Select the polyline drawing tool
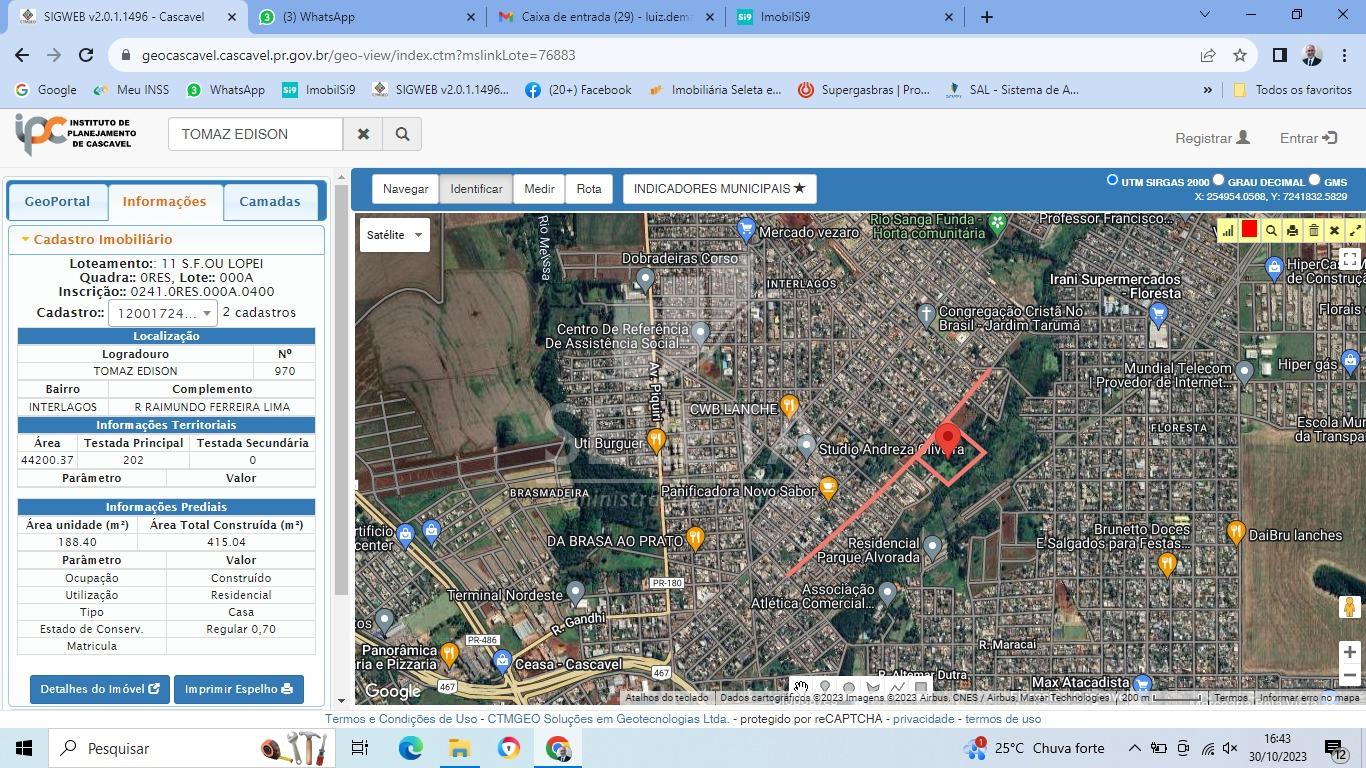Image resolution: width=1366 pixels, height=768 pixels. pos(897,688)
